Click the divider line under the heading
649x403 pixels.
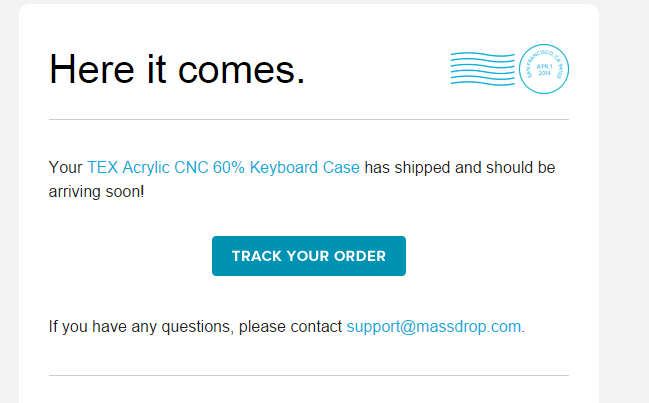pyautogui.click(x=309, y=120)
